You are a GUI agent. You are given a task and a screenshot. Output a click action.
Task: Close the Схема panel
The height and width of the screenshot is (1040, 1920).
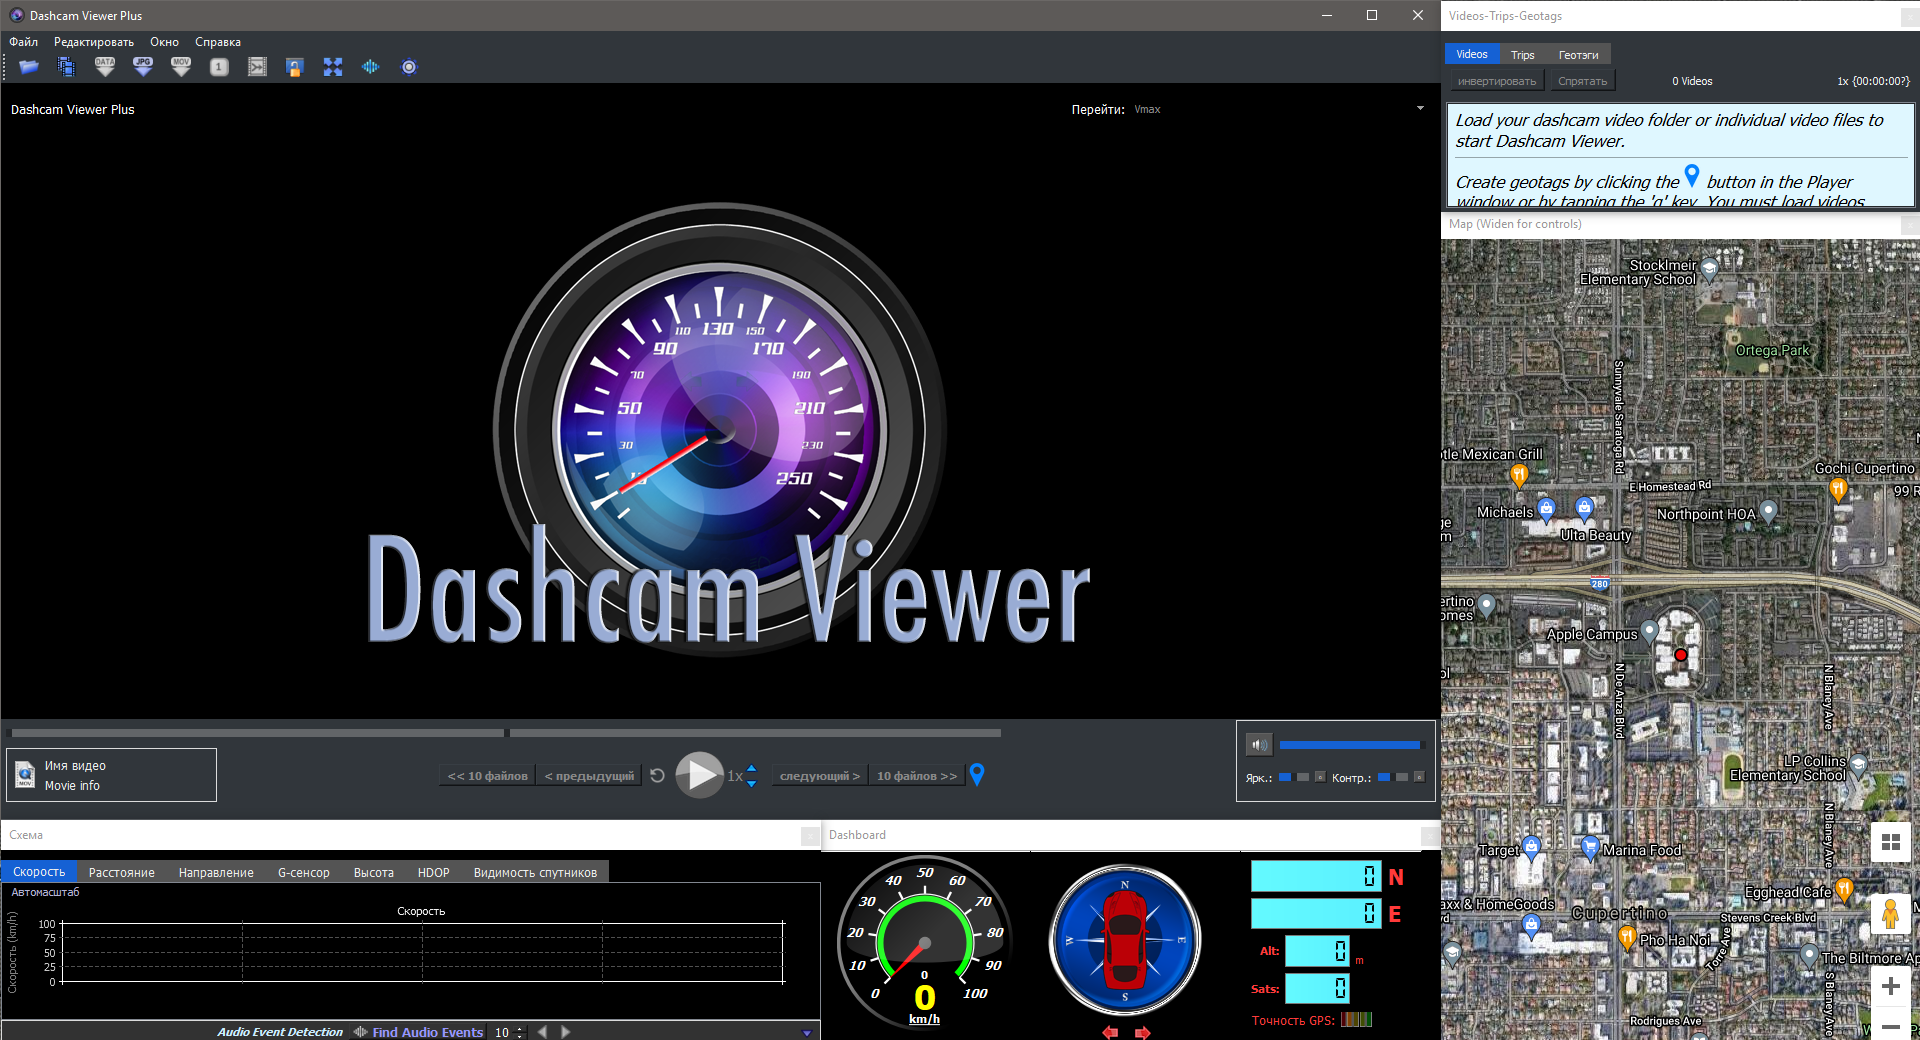(810, 835)
